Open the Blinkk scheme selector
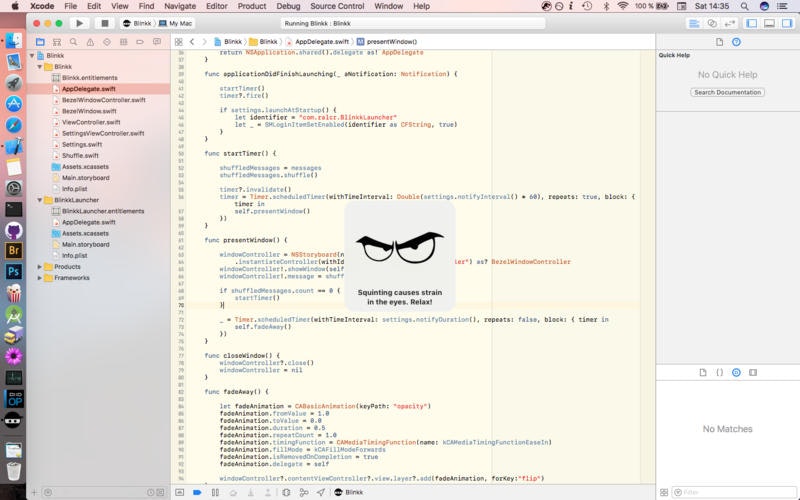The width and height of the screenshot is (800, 500). (137, 23)
